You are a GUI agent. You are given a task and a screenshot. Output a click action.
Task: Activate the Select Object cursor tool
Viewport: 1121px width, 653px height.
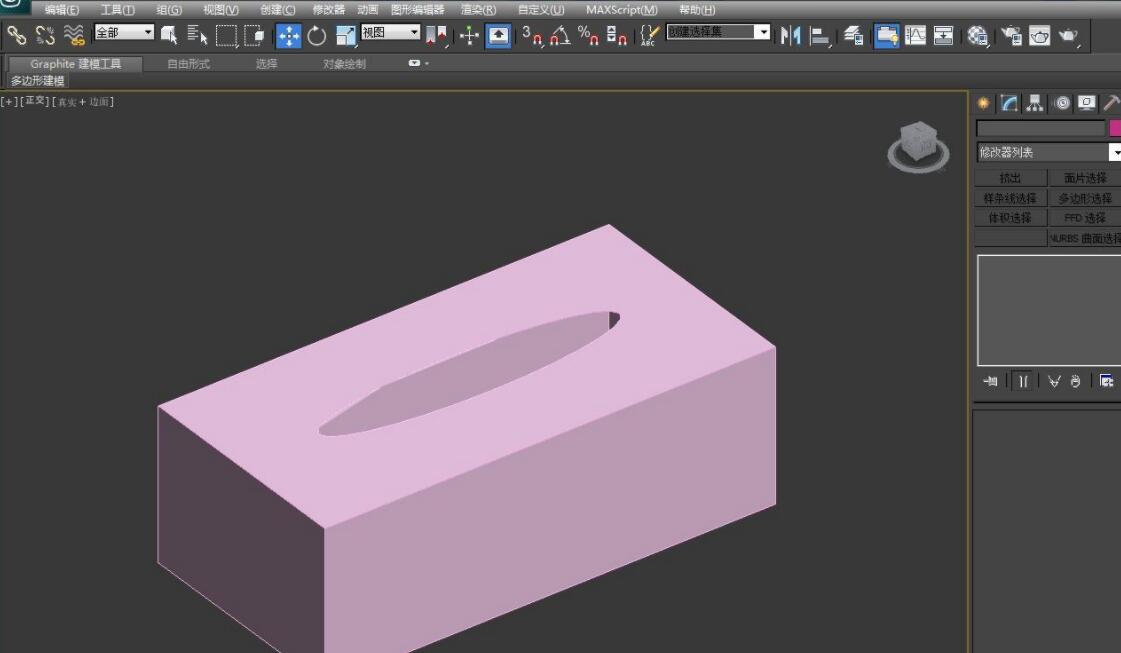tap(169, 35)
